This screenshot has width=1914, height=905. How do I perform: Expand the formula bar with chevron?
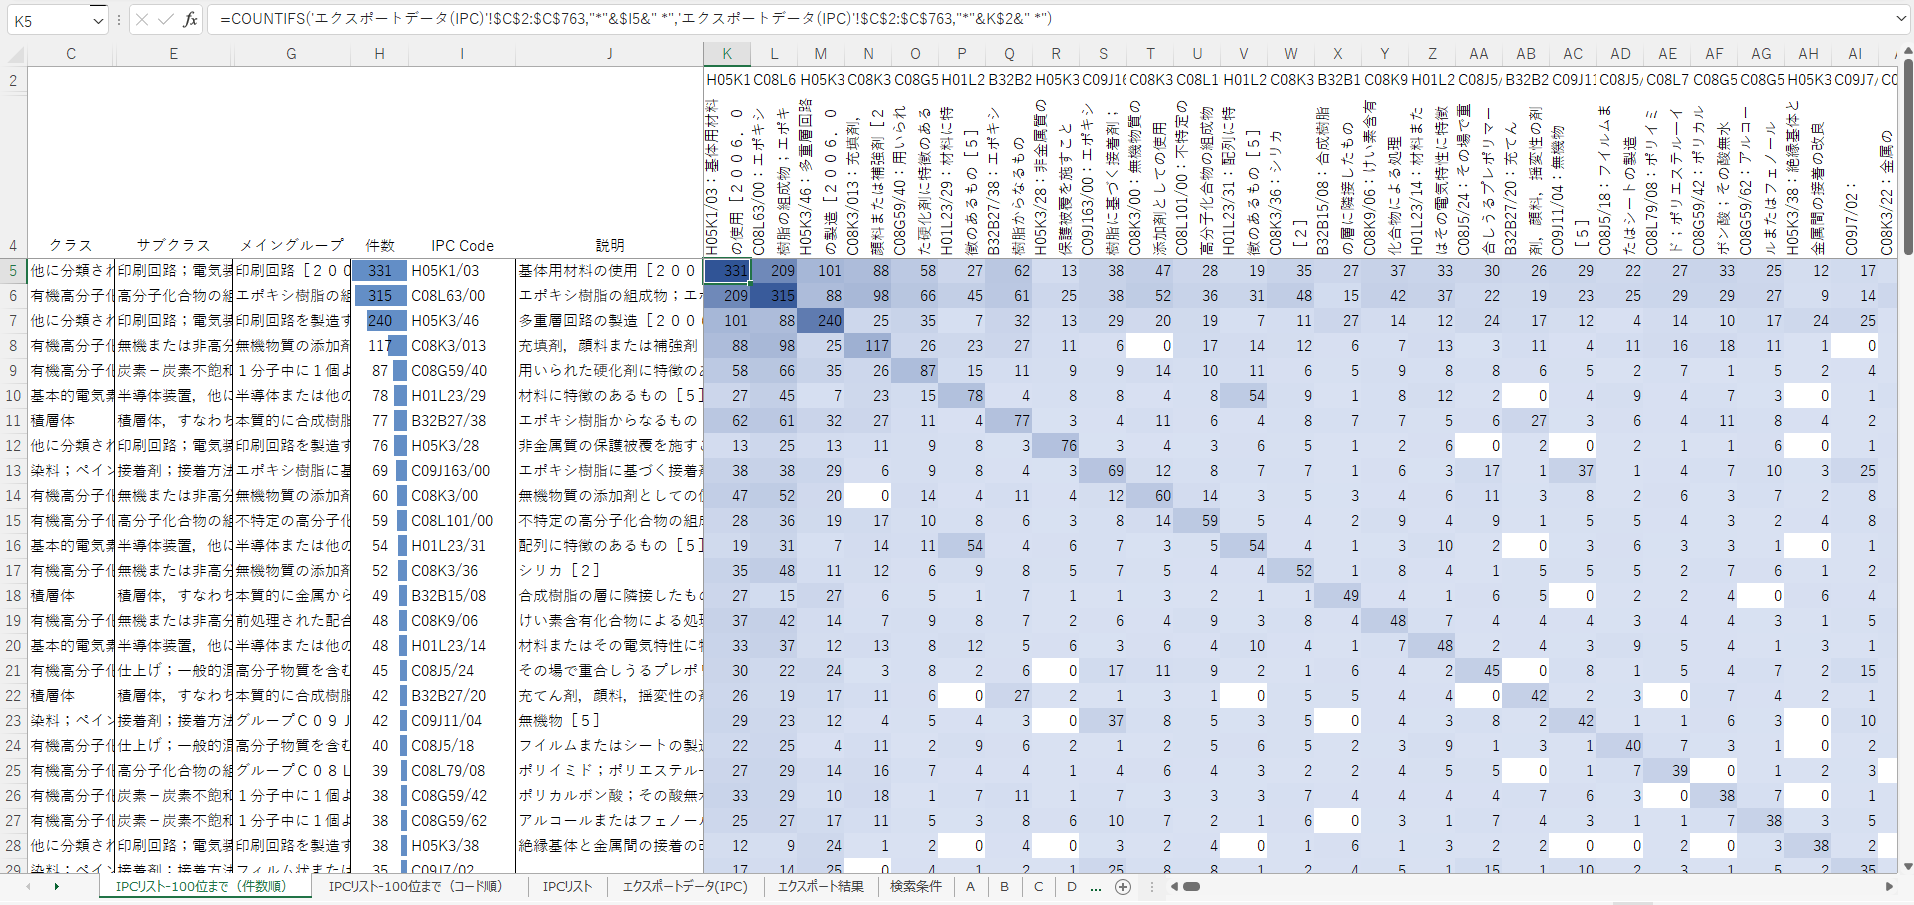tap(1900, 19)
